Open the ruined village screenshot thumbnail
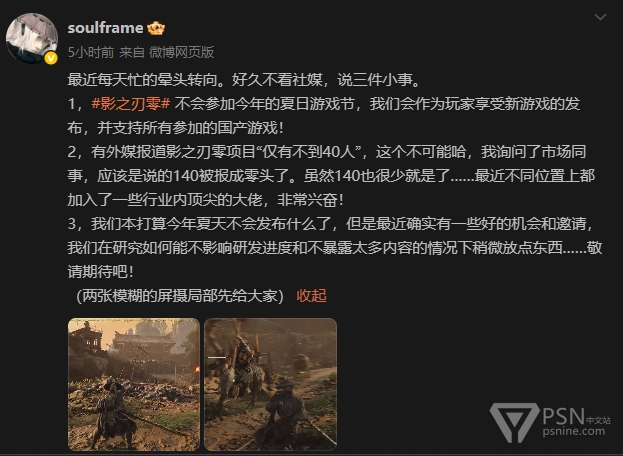 [x=134, y=384]
